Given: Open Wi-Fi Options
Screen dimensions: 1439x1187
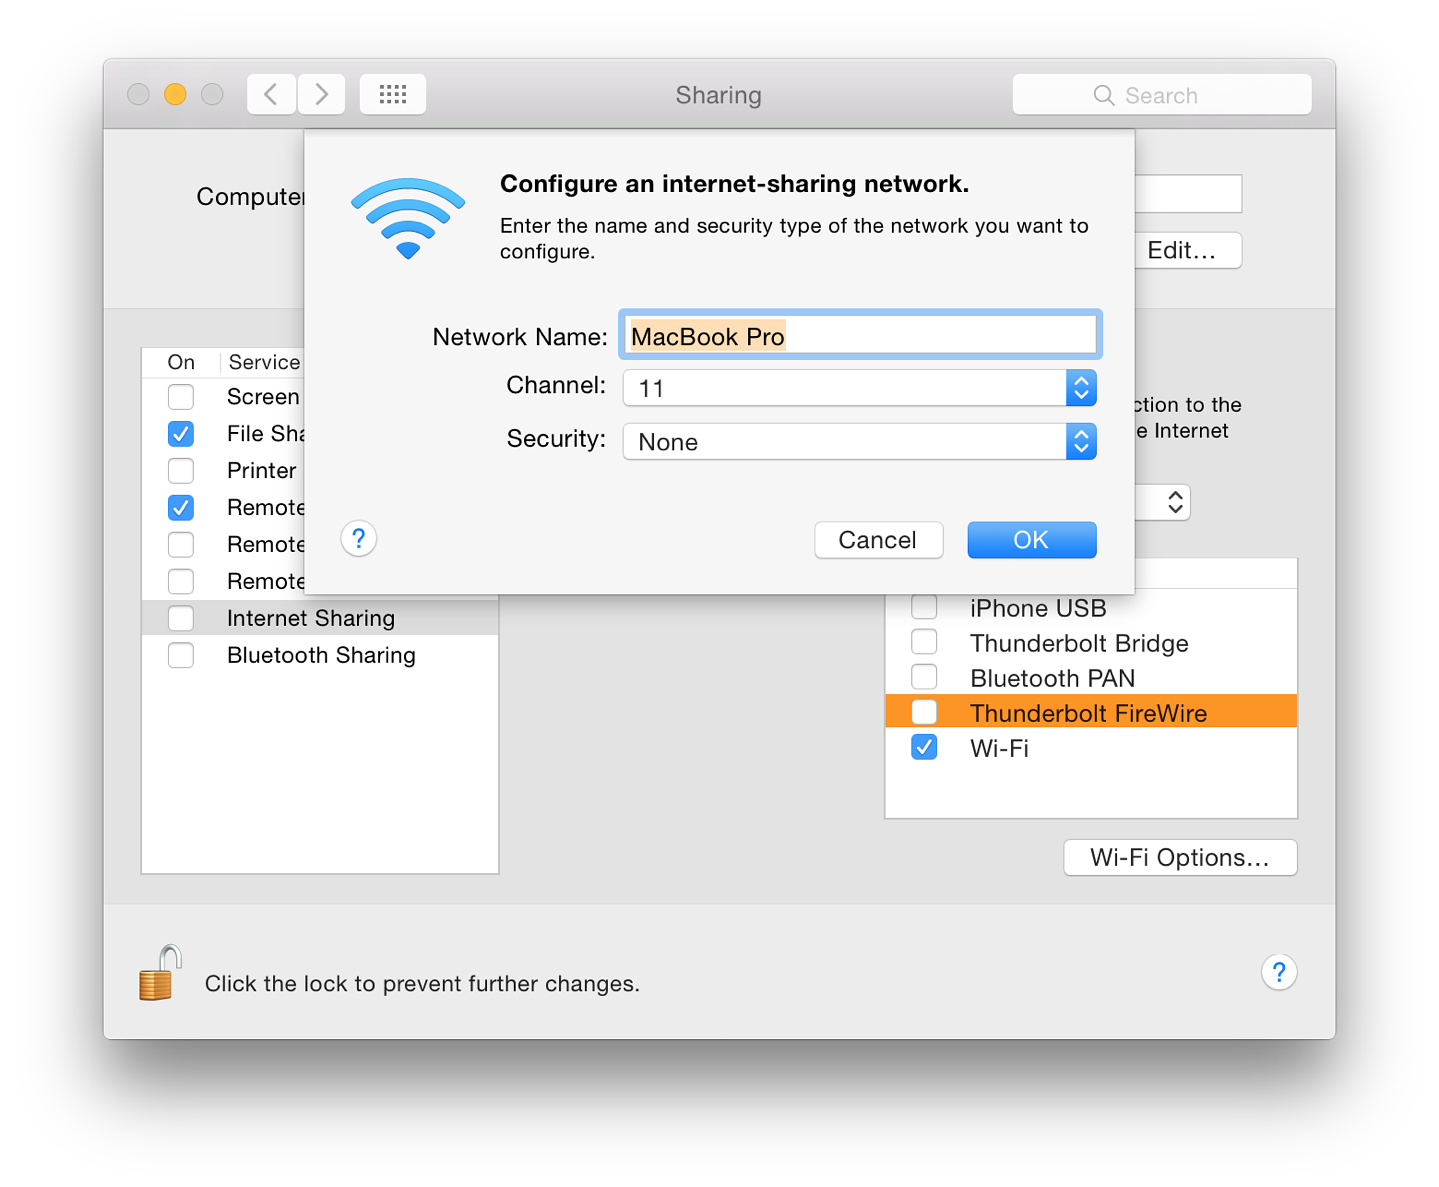Looking at the screenshot, I should click(1180, 857).
